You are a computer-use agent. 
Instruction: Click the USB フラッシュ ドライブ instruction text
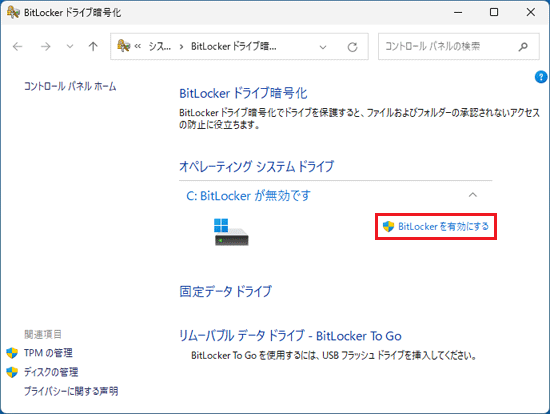click(x=334, y=356)
